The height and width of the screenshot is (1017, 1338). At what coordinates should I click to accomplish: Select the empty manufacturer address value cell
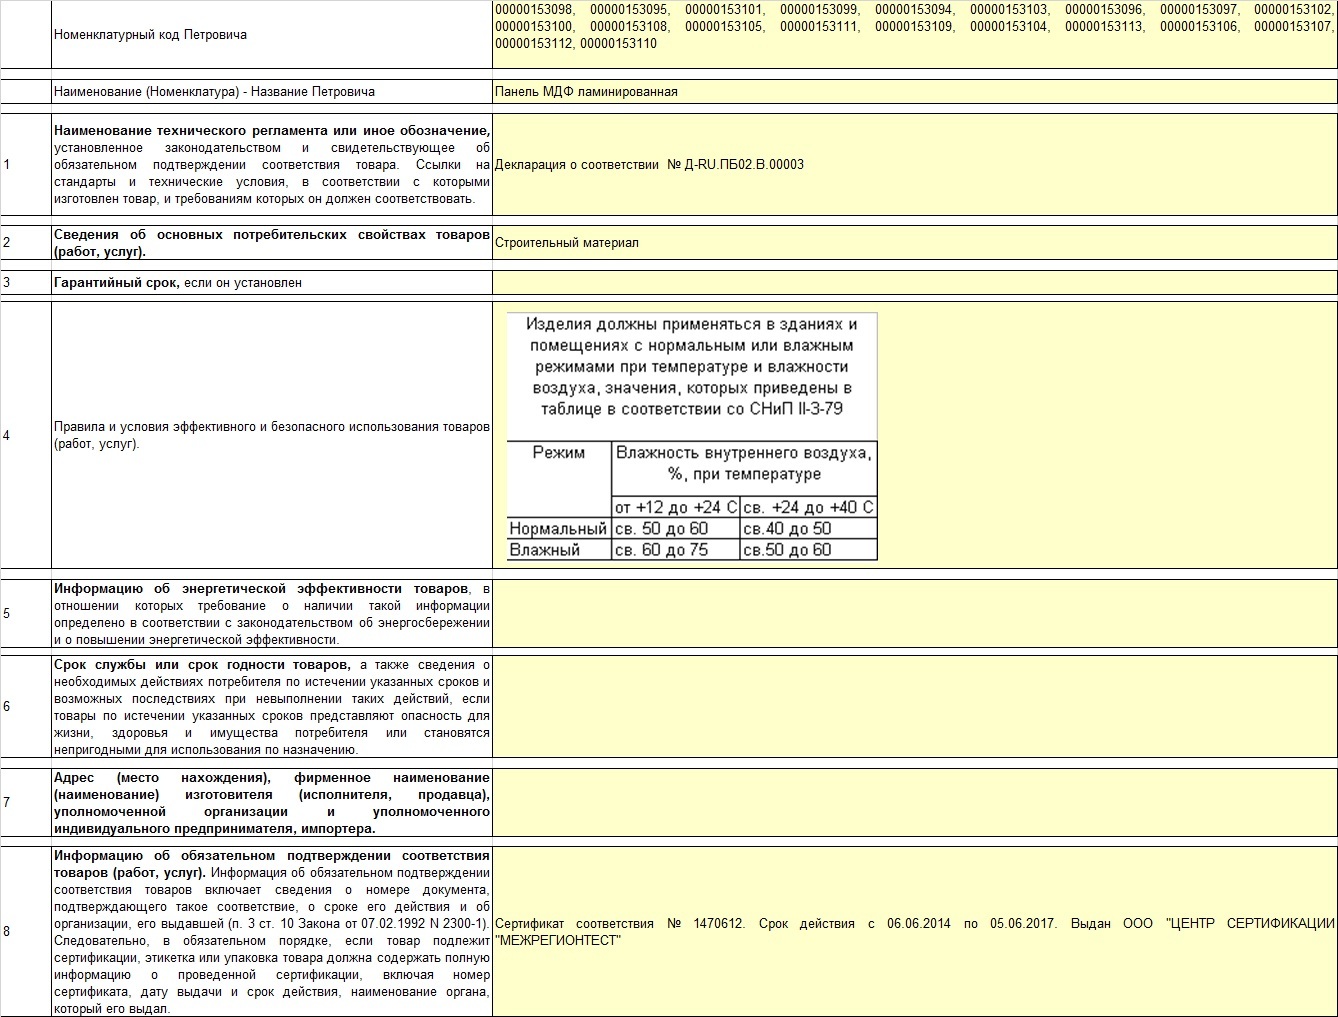click(914, 802)
